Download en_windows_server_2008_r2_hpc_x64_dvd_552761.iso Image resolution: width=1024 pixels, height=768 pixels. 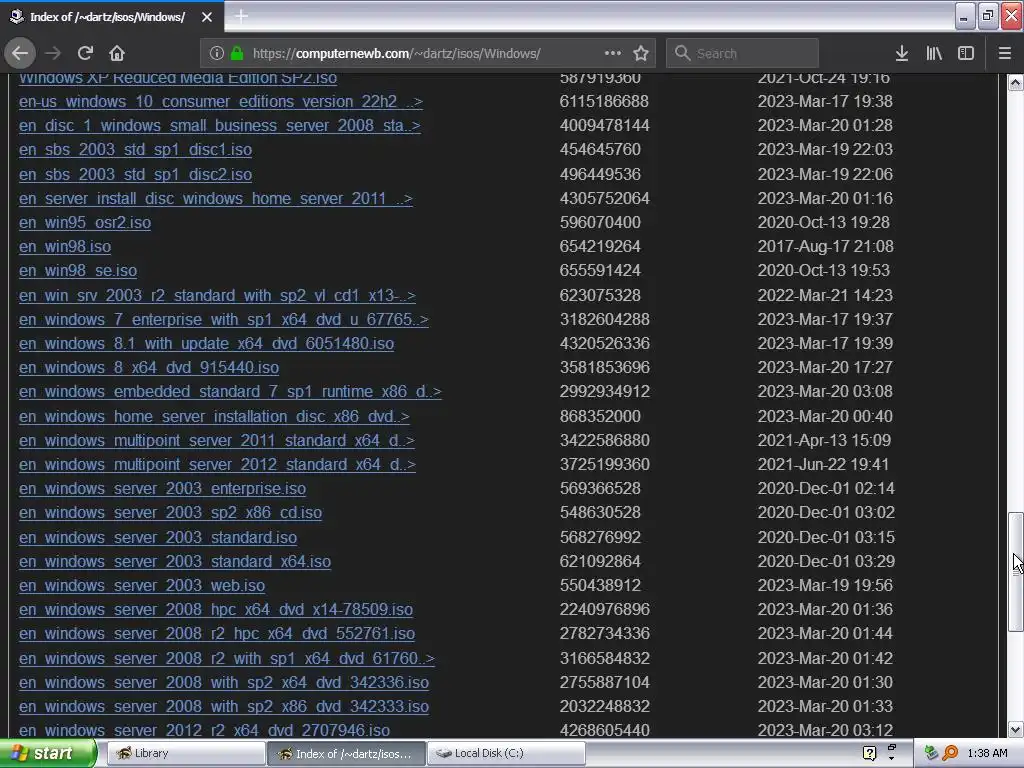(217, 633)
